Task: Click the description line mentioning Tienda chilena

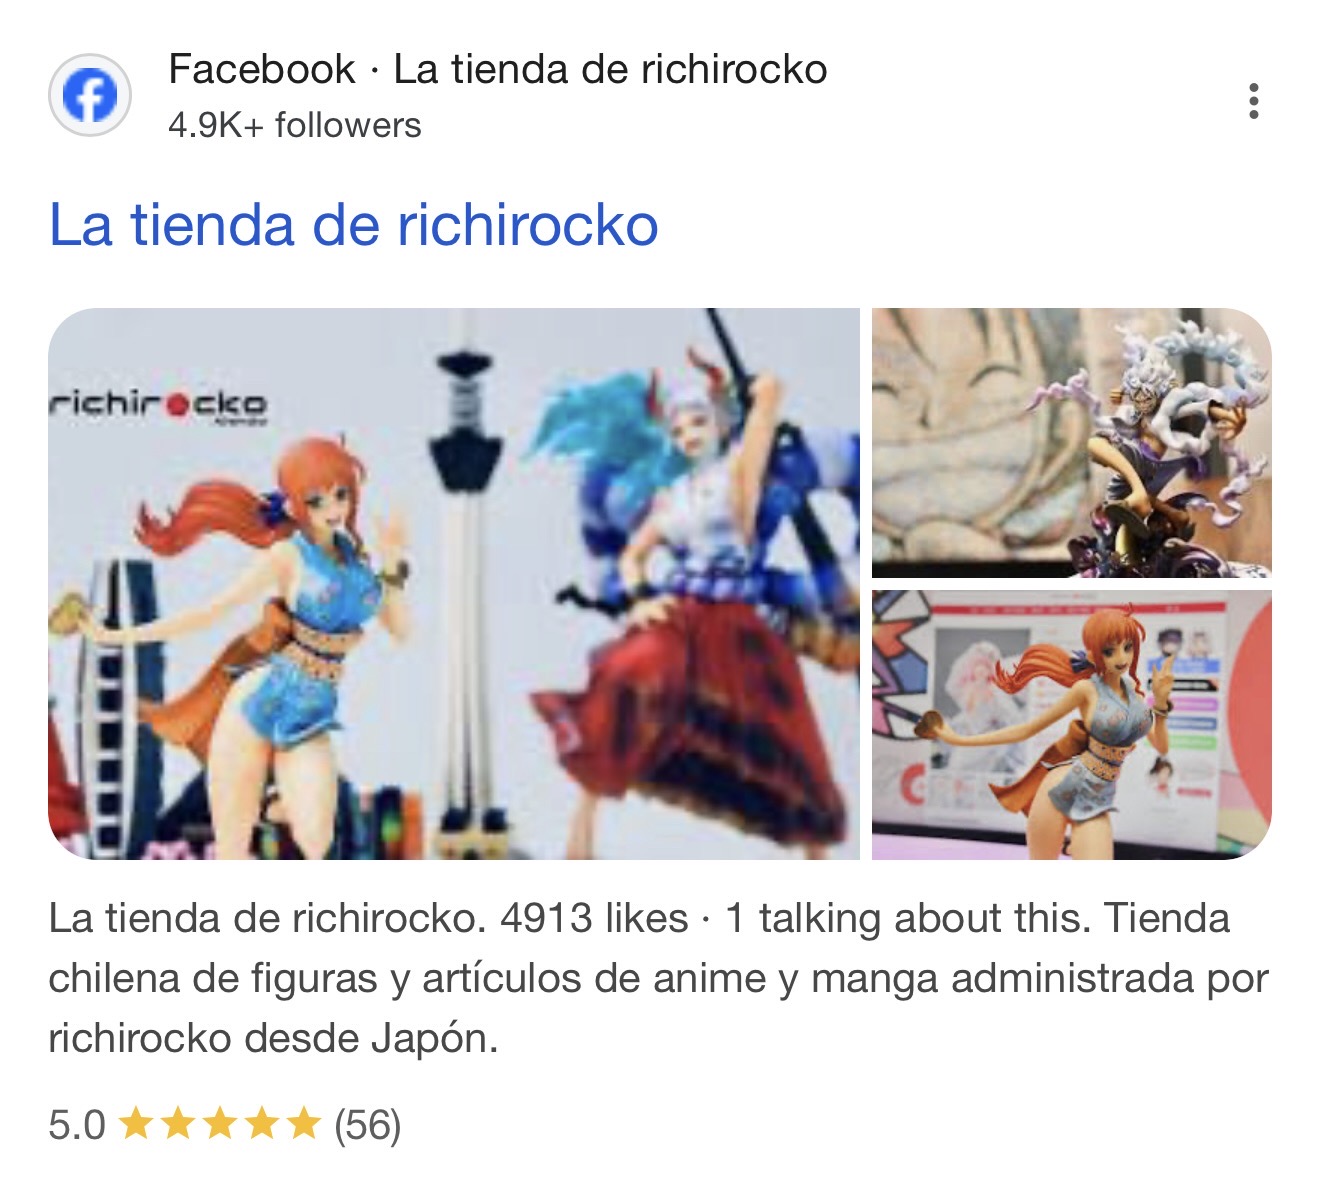Action: coord(658,978)
